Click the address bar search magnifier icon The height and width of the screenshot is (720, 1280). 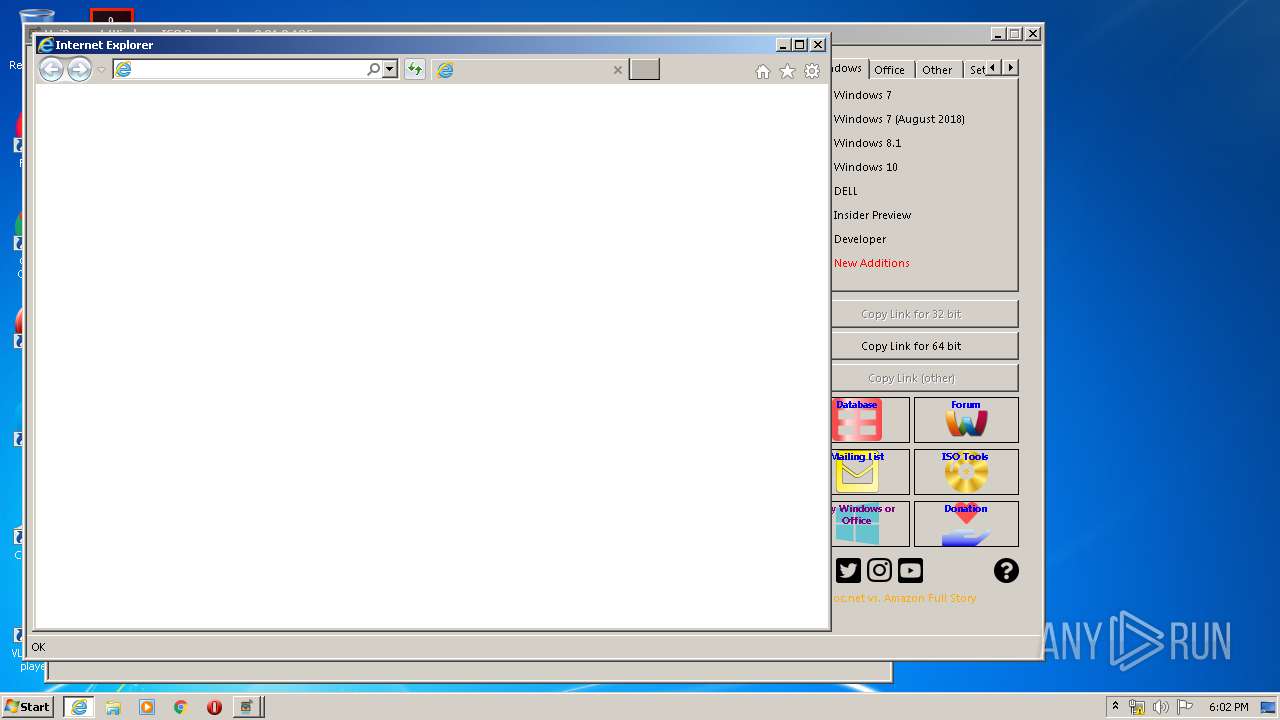(x=374, y=69)
